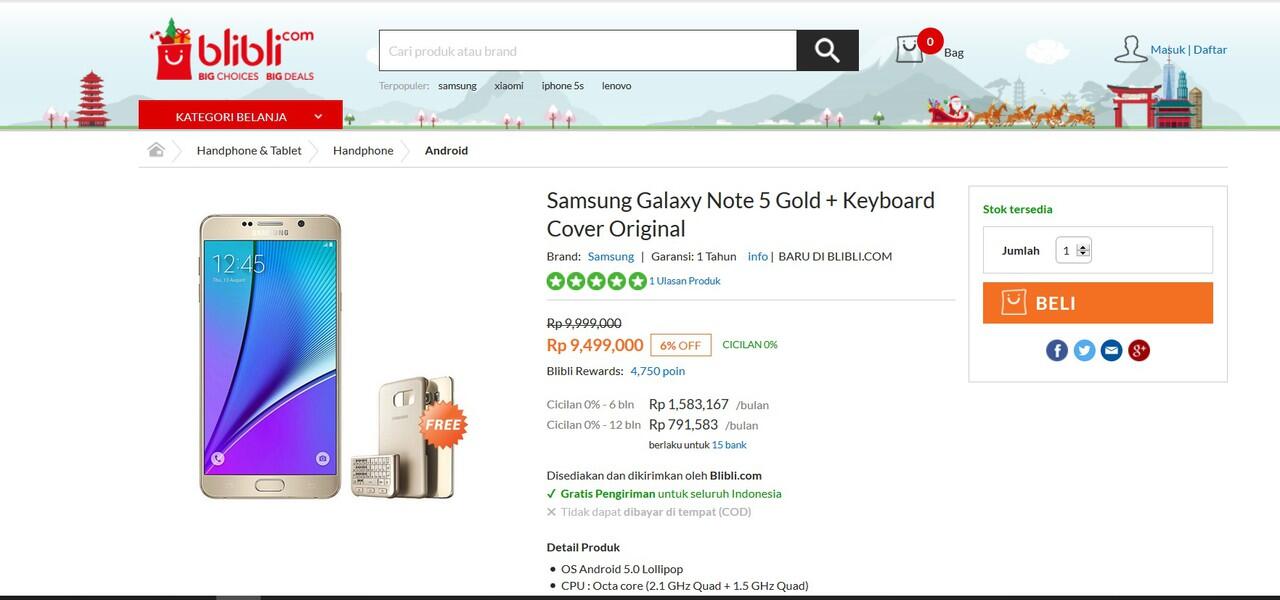Viewport: 1280px width, 600px height.
Task: Click the person icon next to Masuk
Action: click(1131, 48)
